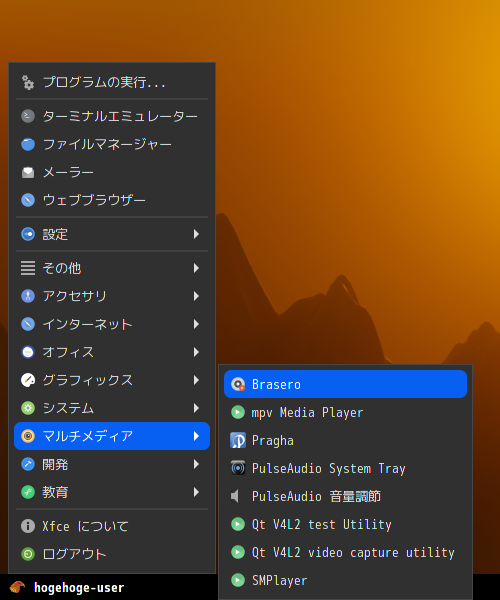Click the オフィス label
This screenshot has width=500, height=600.
[x=68, y=352]
